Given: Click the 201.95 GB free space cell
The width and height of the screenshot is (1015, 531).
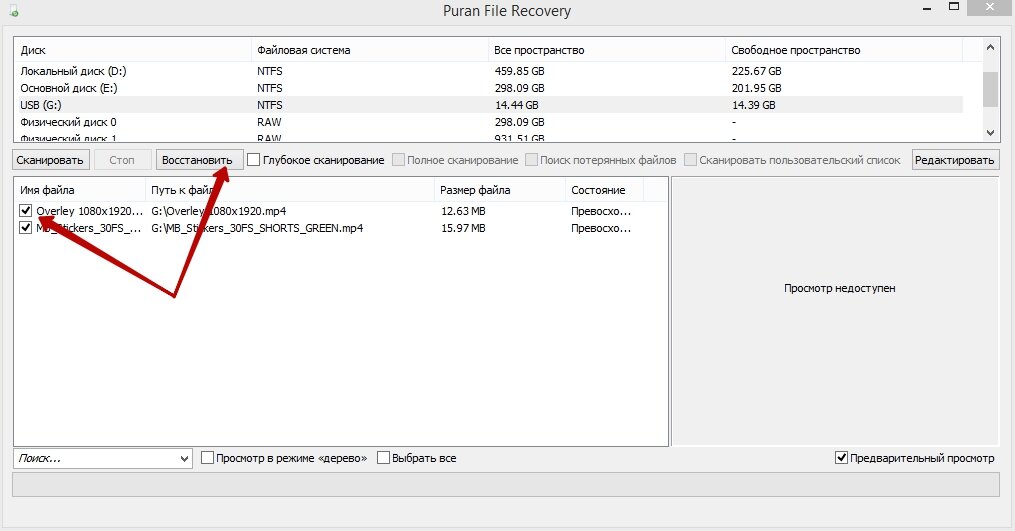Looking at the screenshot, I should click(756, 88).
